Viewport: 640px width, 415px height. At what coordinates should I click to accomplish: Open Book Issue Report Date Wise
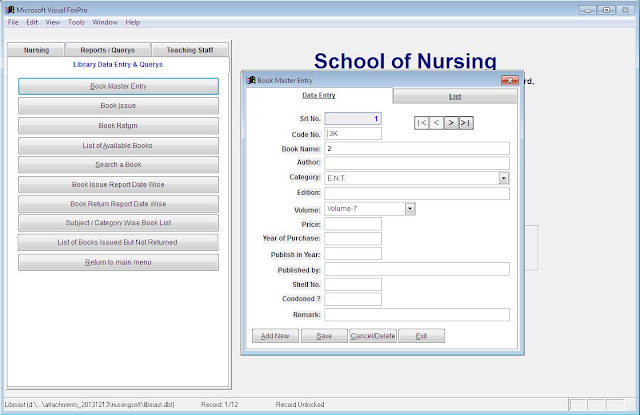(118, 184)
